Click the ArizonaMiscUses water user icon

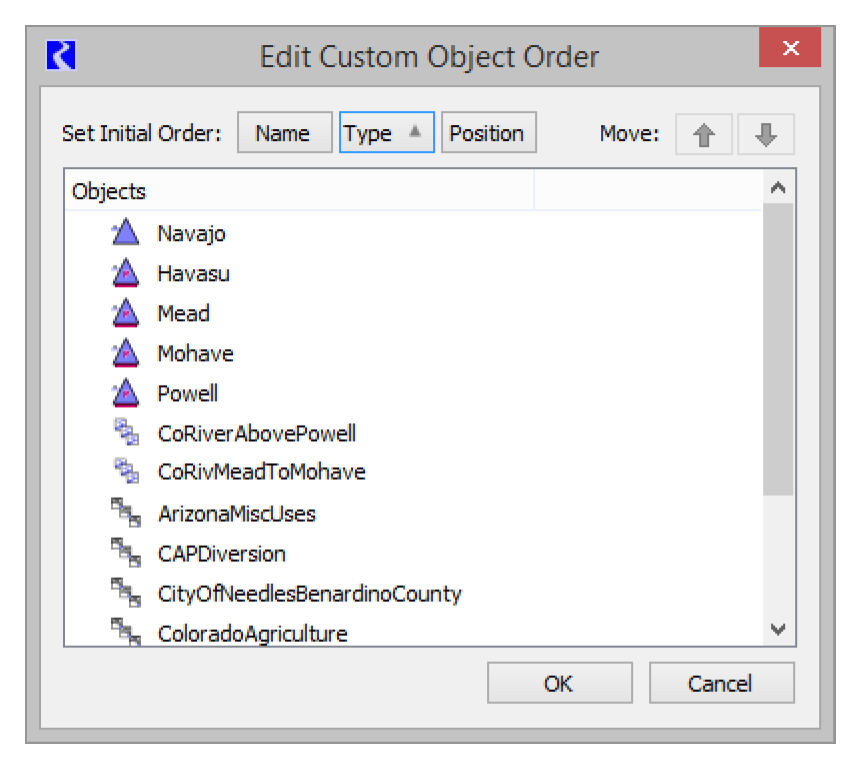coord(124,514)
